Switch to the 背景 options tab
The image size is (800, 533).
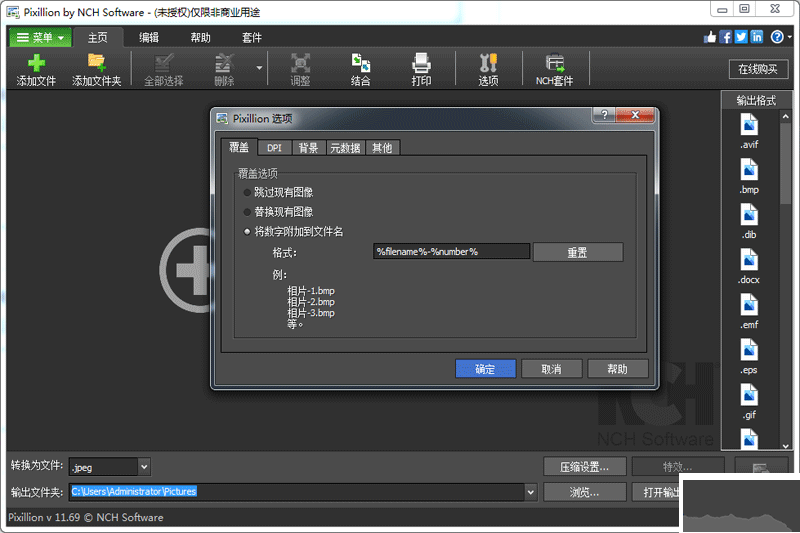[308, 148]
